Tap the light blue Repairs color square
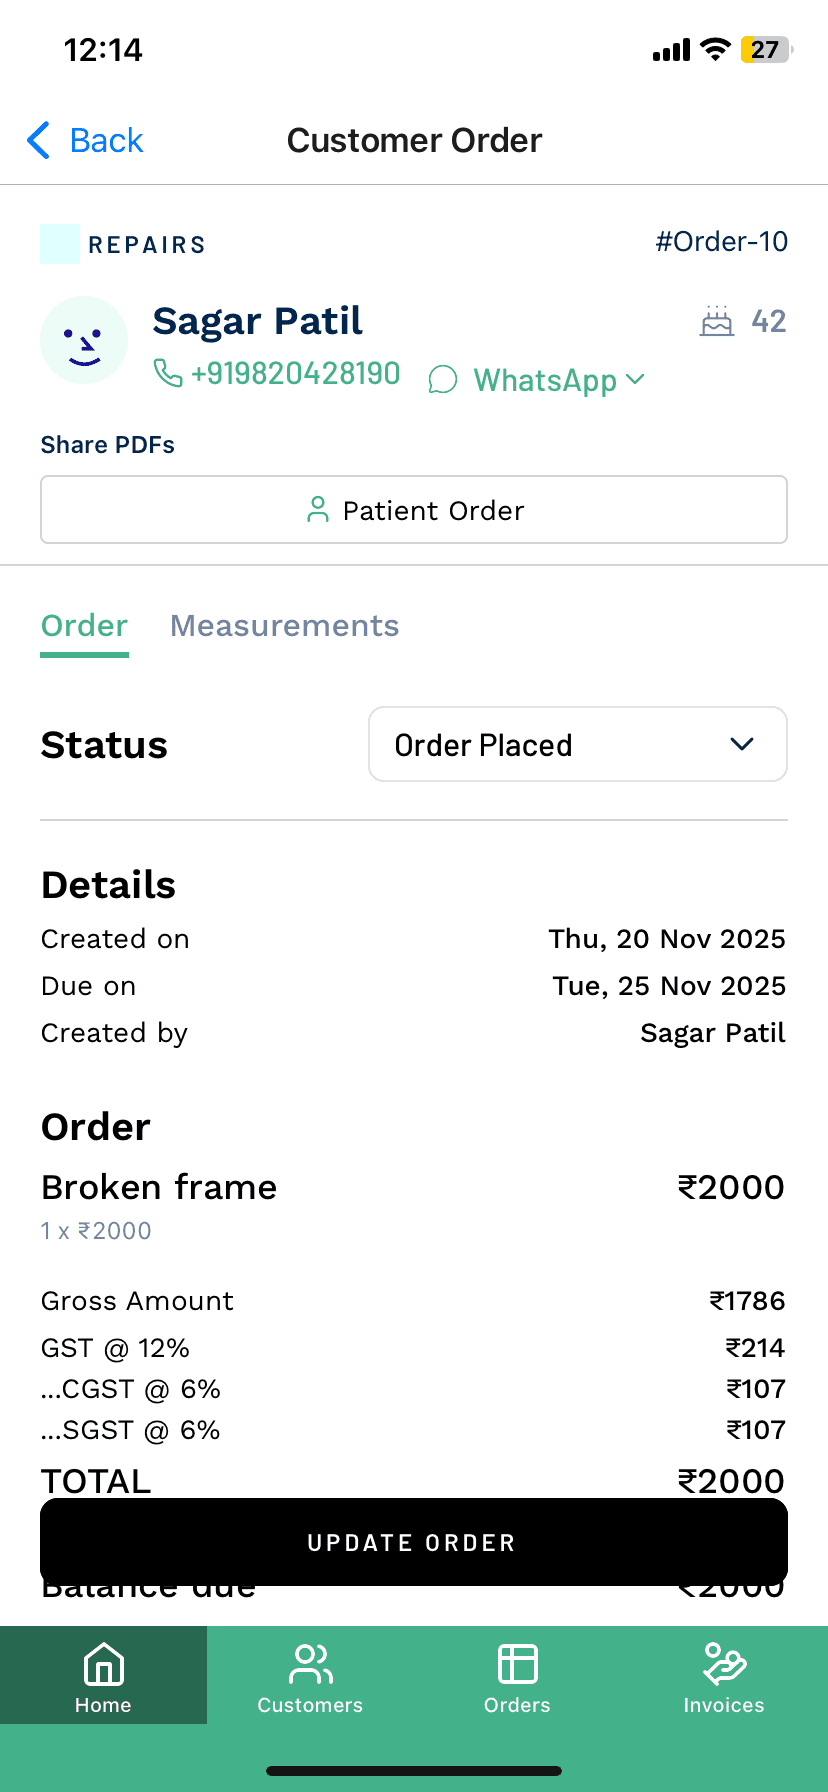Image resolution: width=828 pixels, height=1792 pixels. [x=60, y=244]
